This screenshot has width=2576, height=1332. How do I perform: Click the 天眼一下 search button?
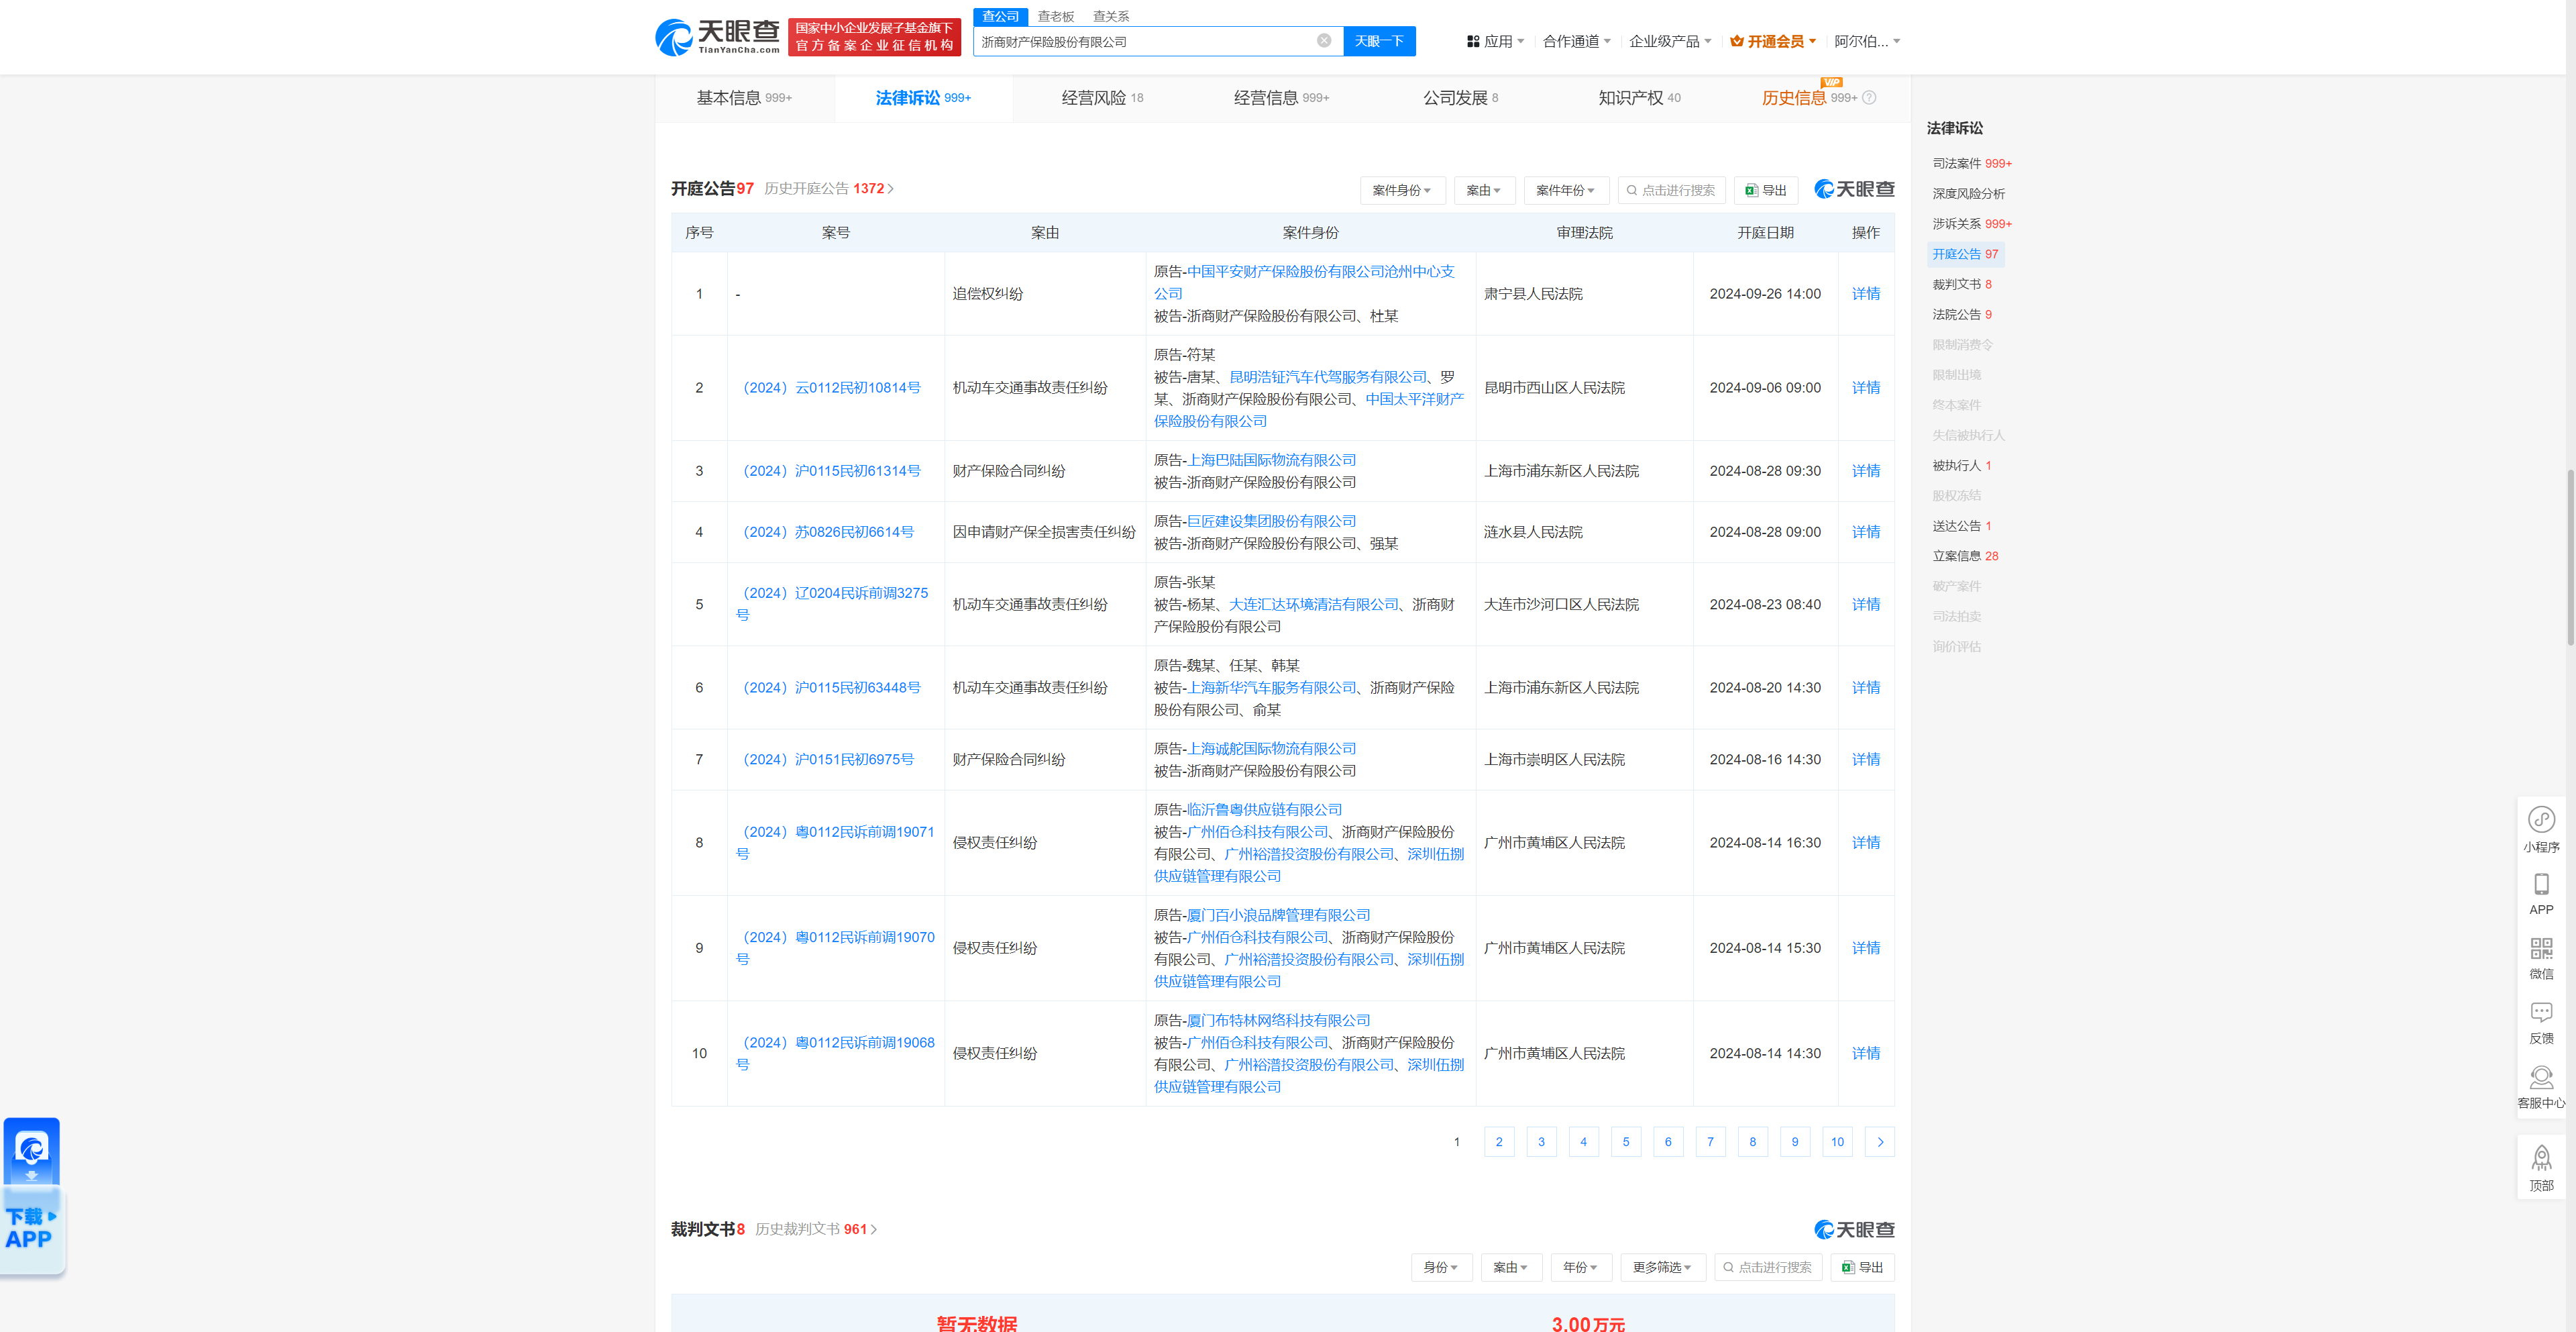[x=1379, y=41]
